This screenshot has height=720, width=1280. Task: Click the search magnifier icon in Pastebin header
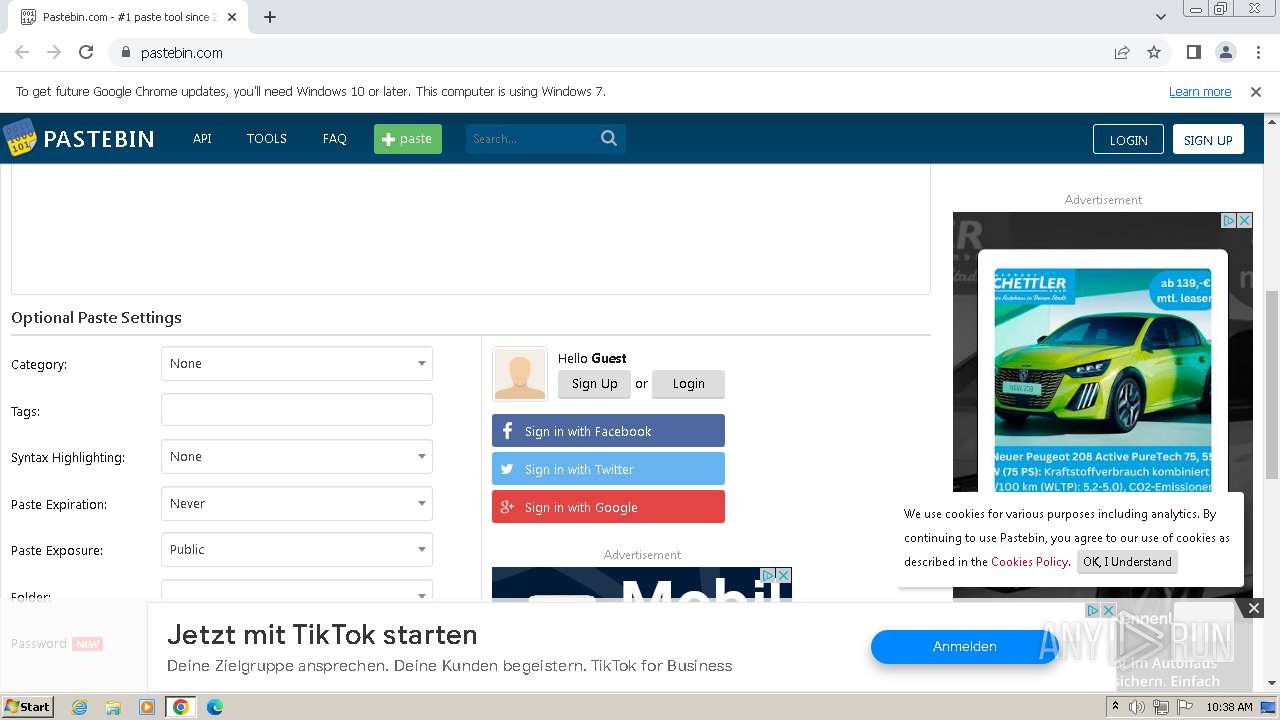pyautogui.click(x=609, y=138)
